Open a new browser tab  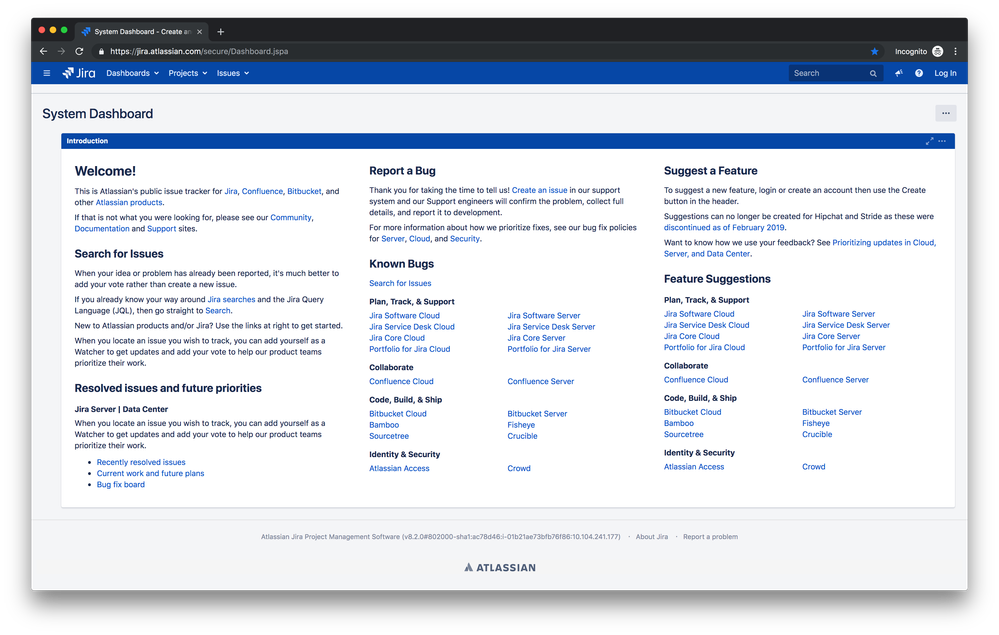(220, 32)
